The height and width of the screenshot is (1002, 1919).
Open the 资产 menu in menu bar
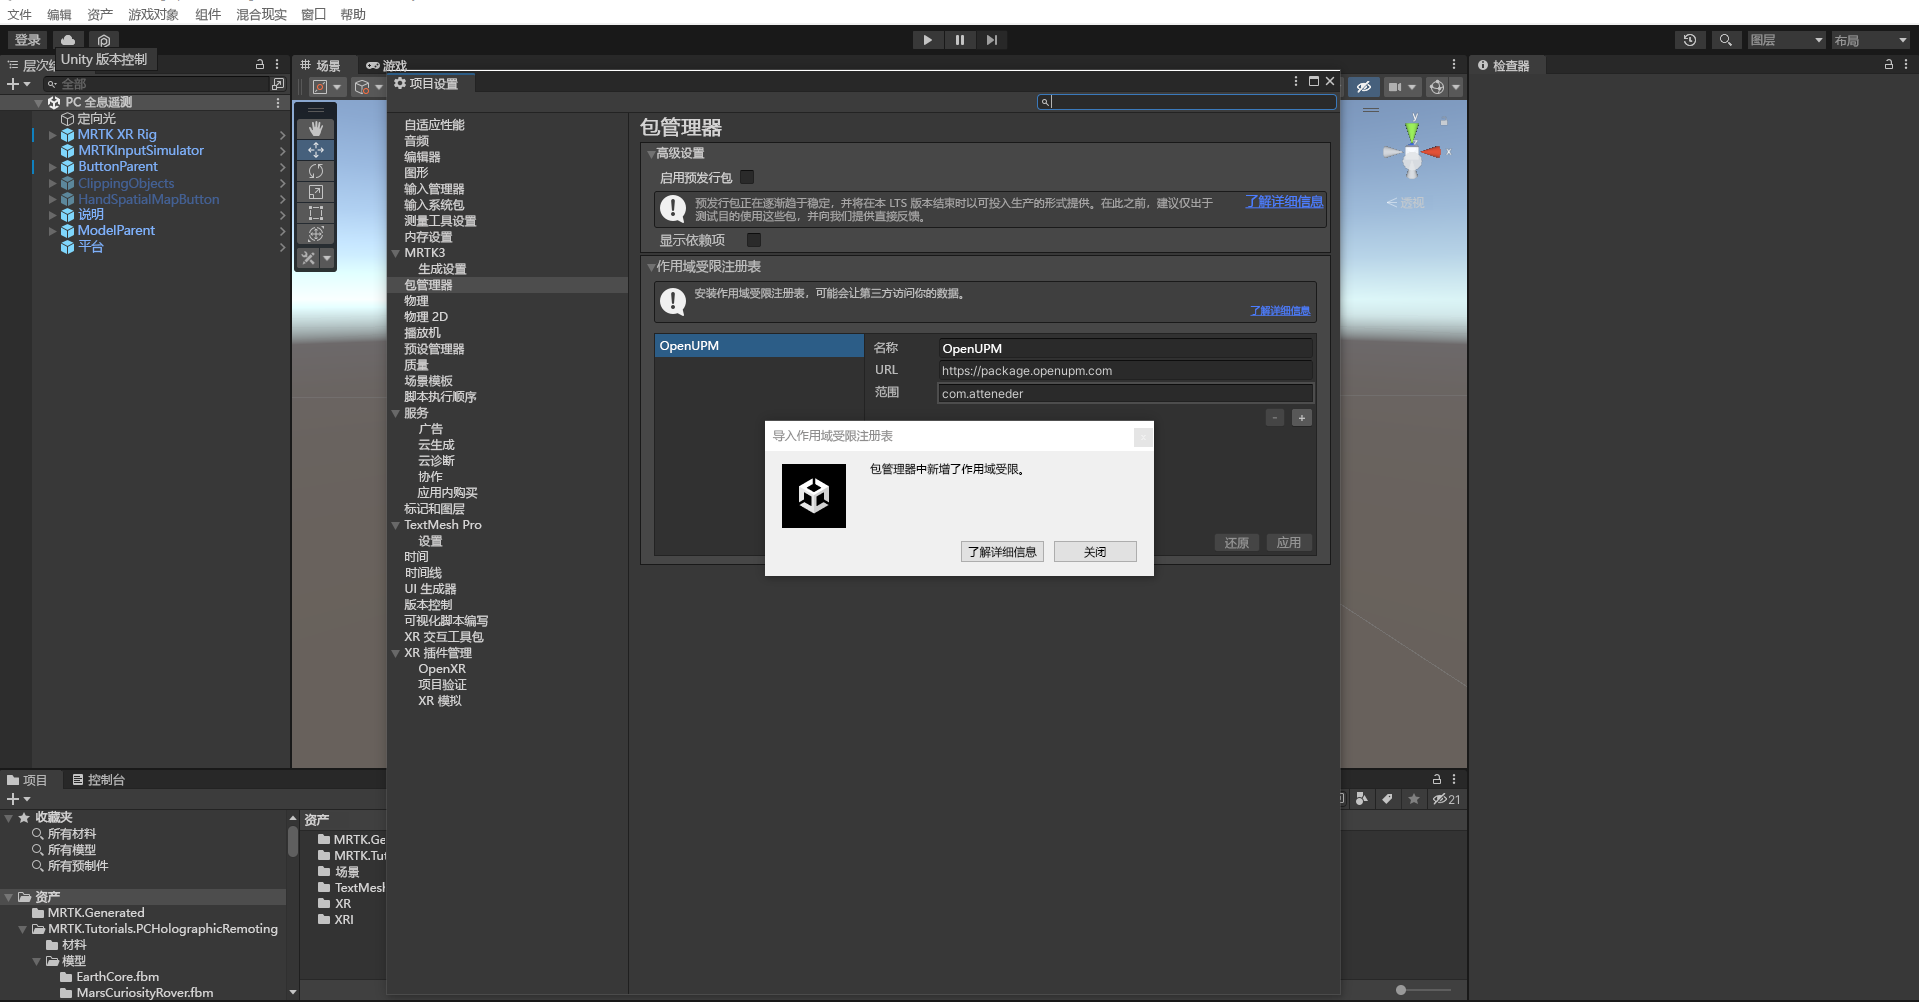click(99, 14)
